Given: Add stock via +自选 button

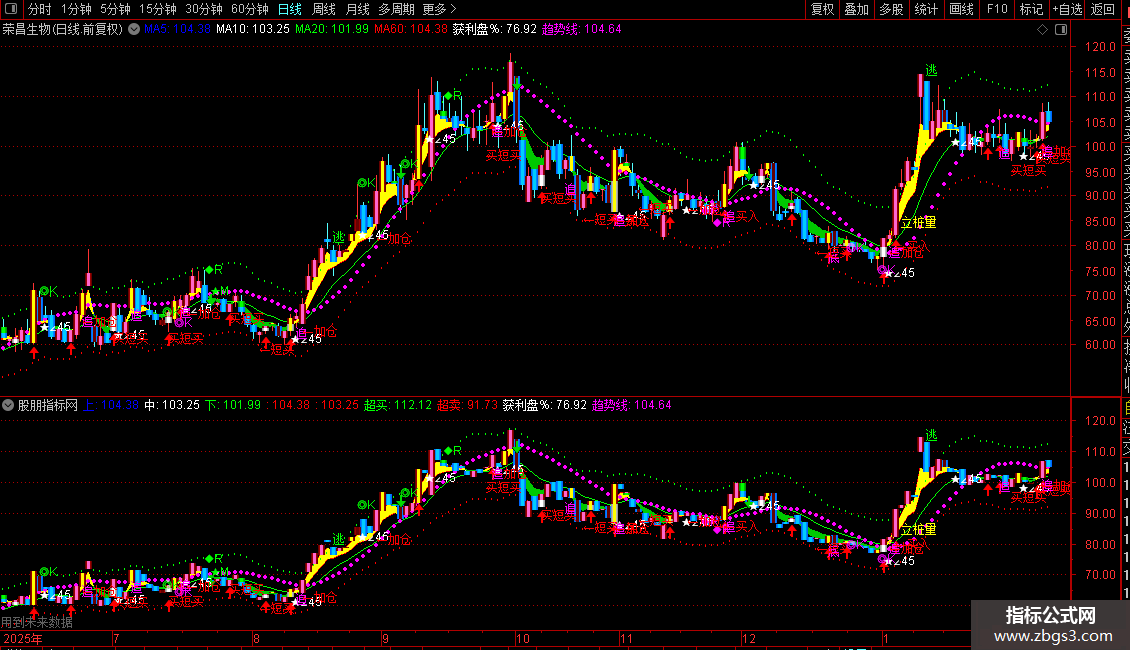Looking at the screenshot, I should pyautogui.click(x=1067, y=9).
